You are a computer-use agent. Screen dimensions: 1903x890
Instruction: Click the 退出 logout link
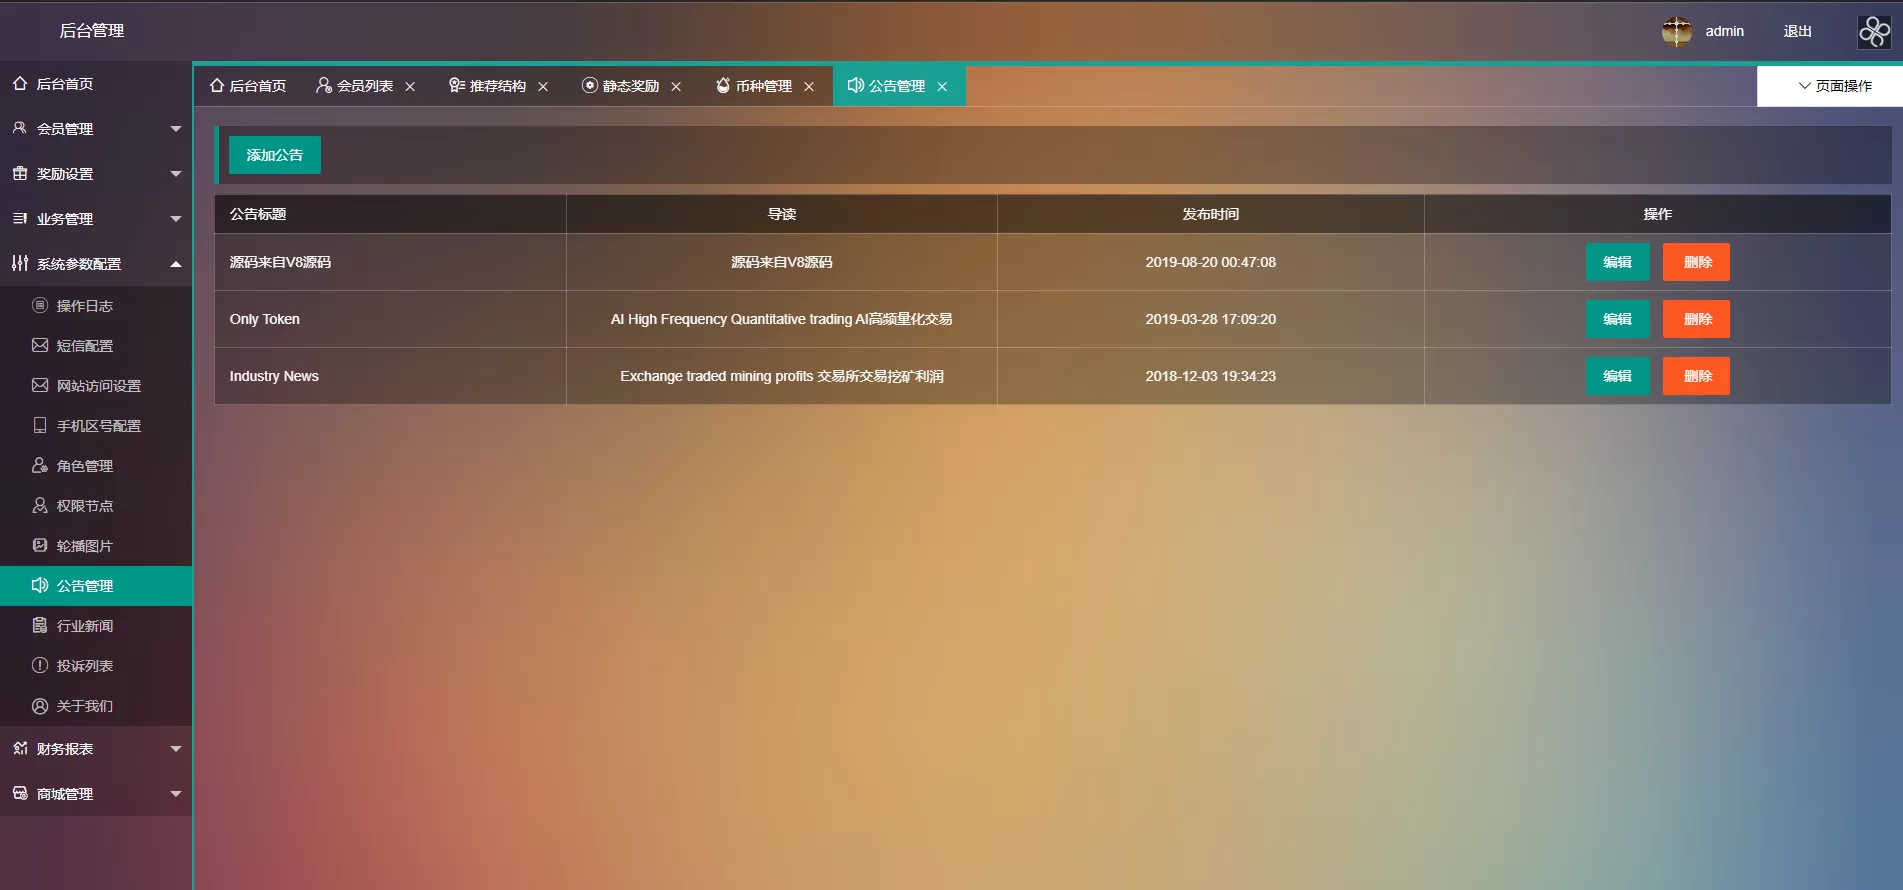(x=1797, y=31)
